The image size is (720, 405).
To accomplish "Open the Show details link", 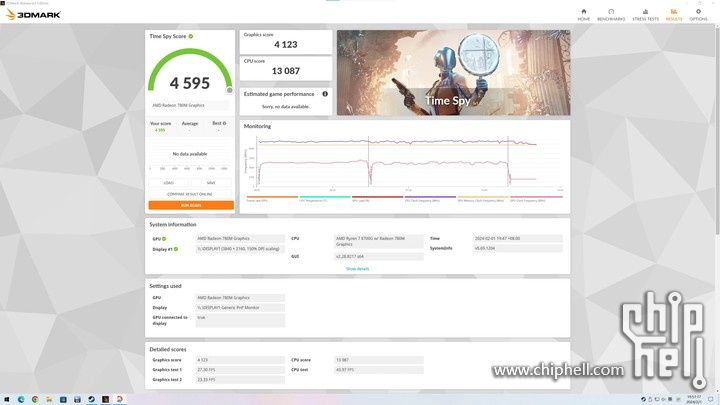I will pyautogui.click(x=357, y=269).
